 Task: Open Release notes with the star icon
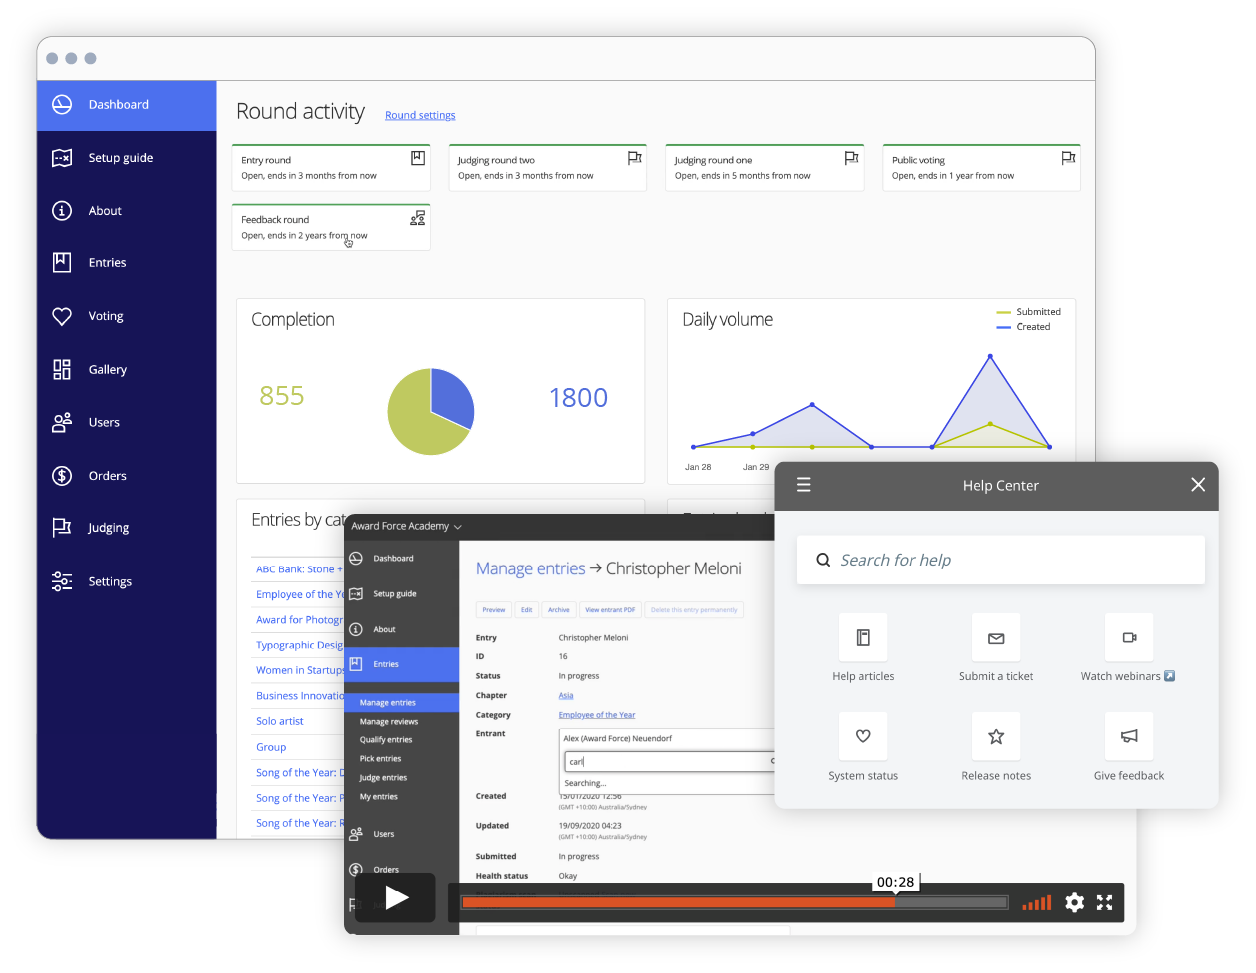click(996, 735)
